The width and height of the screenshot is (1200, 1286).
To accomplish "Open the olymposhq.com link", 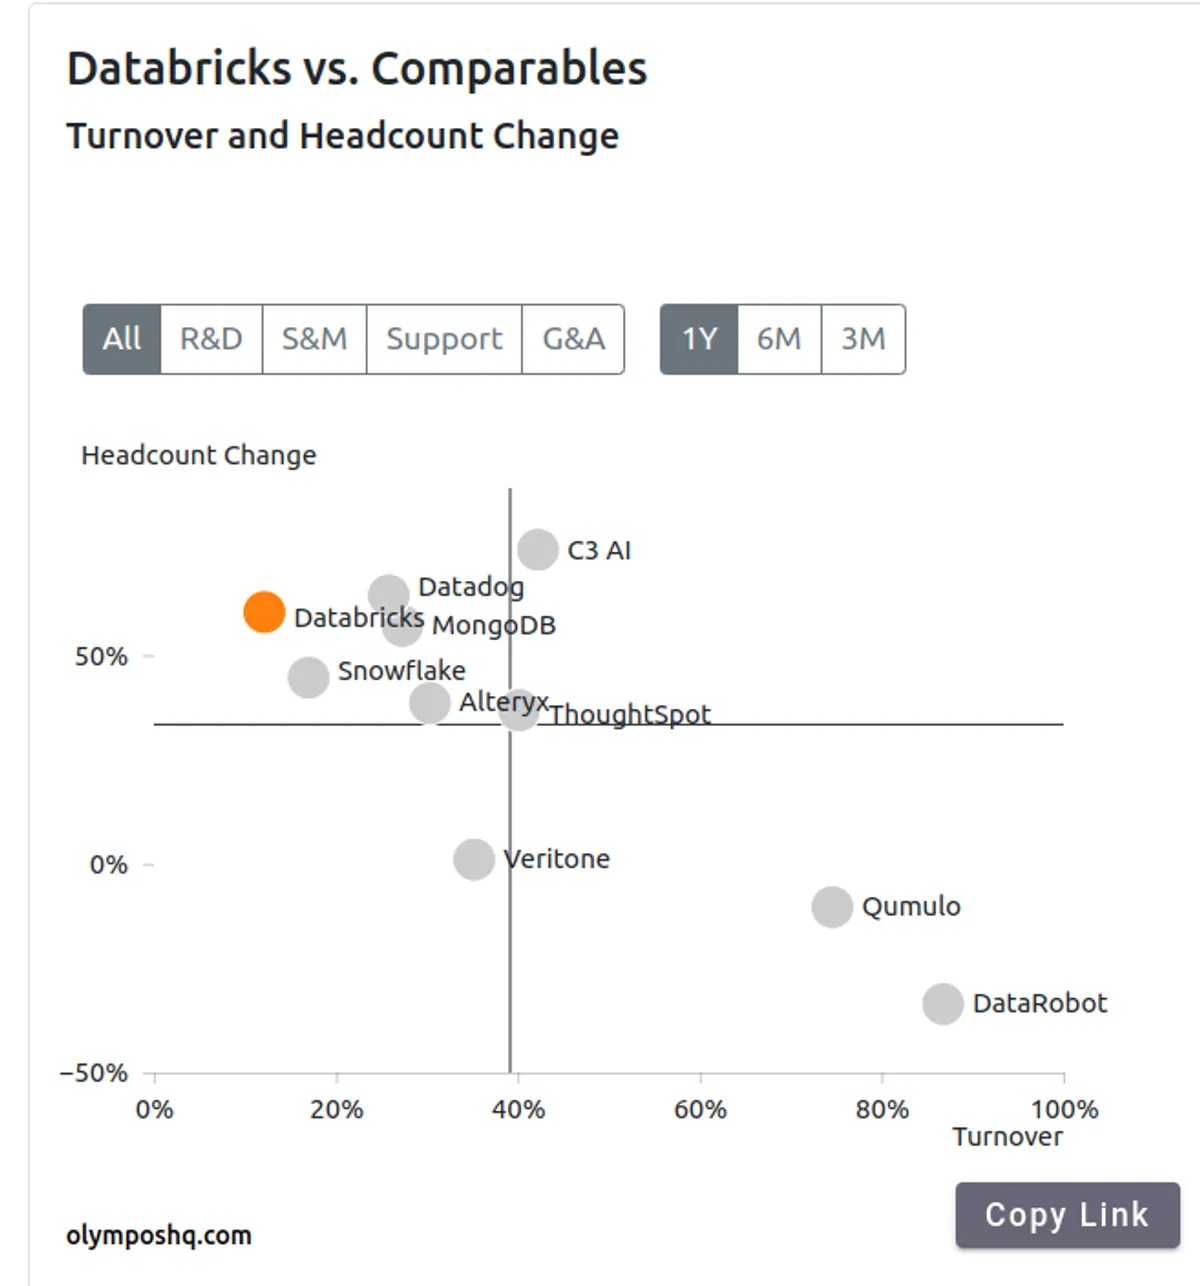I will click(x=159, y=1236).
